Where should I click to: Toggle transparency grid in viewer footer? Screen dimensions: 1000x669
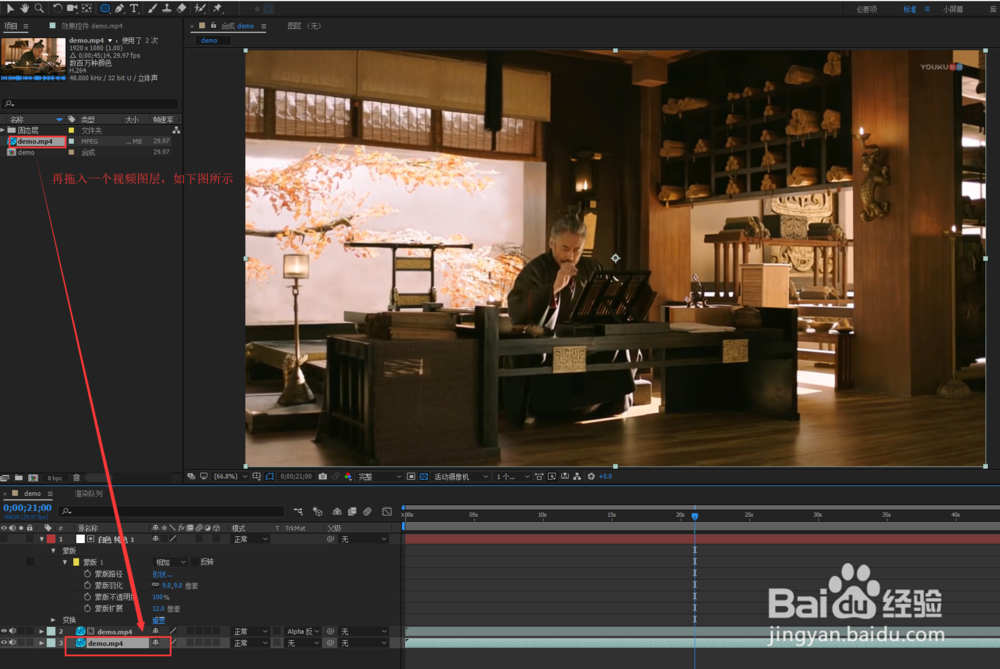[424, 476]
